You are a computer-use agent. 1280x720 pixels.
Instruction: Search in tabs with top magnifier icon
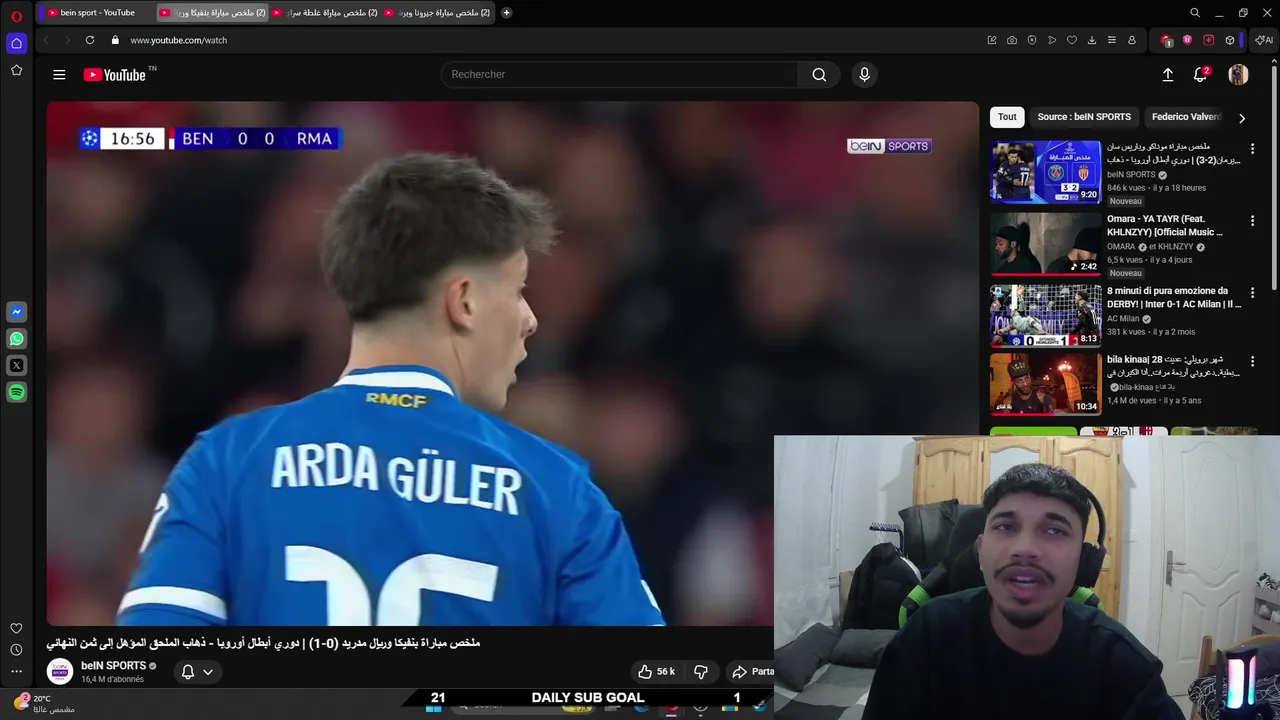coord(1195,13)
